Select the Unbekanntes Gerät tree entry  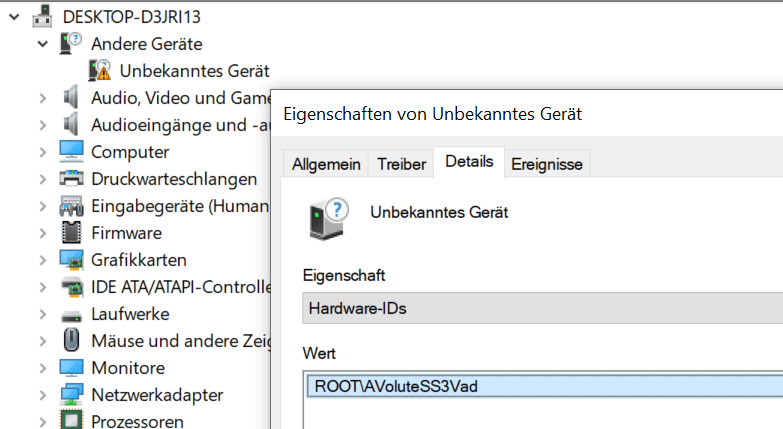(194, 70)
